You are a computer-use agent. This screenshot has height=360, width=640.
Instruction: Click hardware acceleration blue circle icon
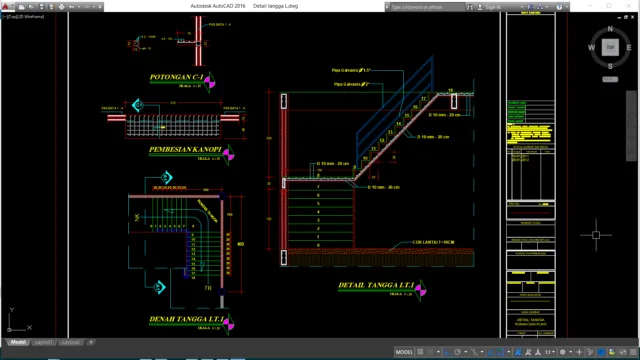pos(601,352)
